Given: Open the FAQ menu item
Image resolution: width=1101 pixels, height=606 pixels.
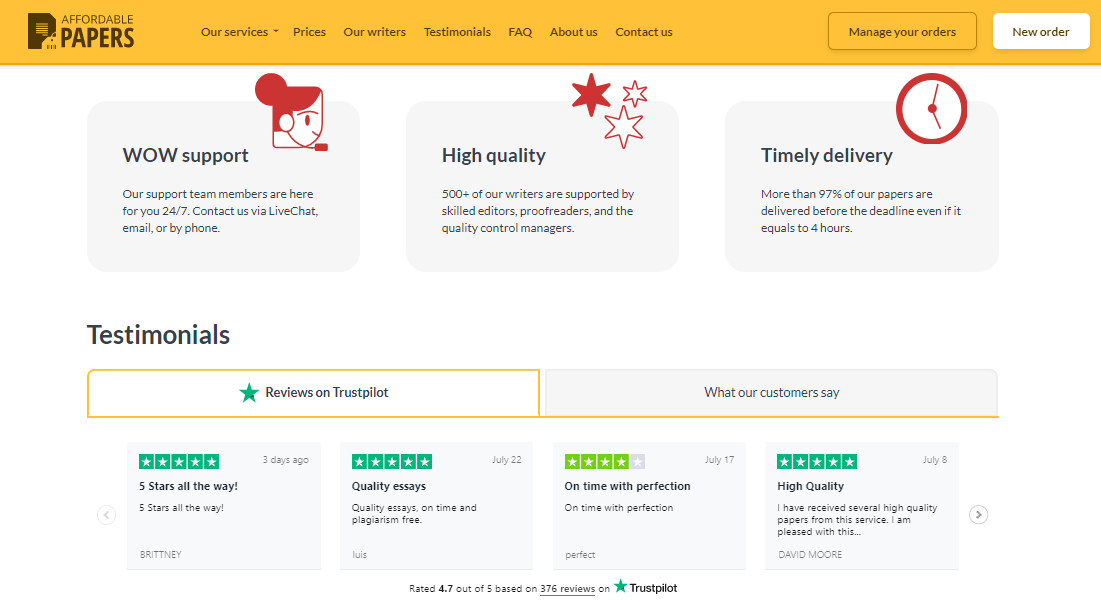Looking at the screenshot, I should [x=520, y=32].
